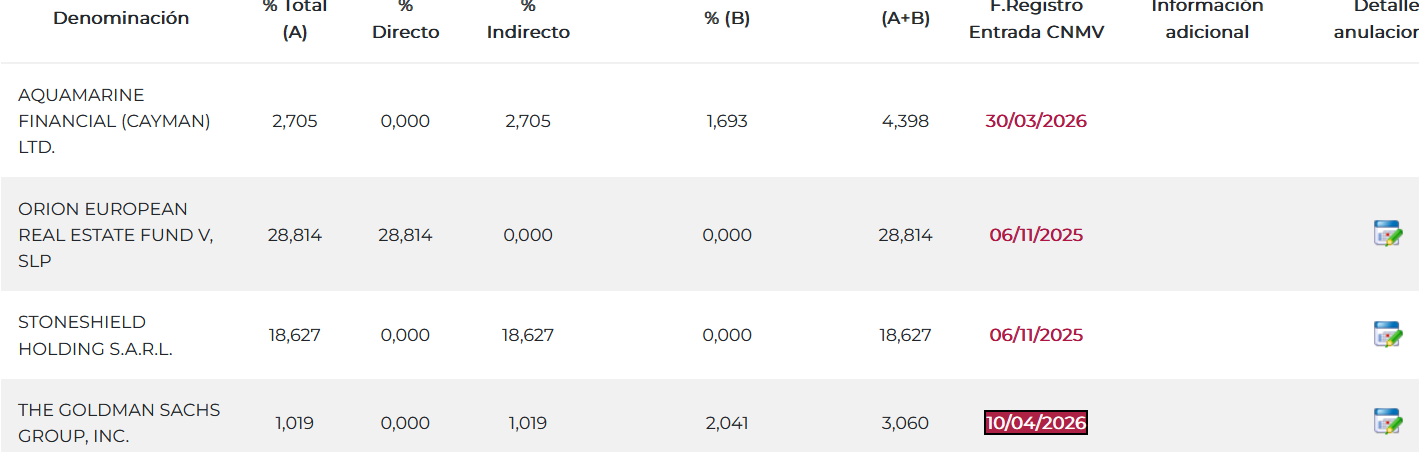The image size is (1419, 452).
Task: Open the 30/03/2026 registration date link
Action: point(1035,121)
